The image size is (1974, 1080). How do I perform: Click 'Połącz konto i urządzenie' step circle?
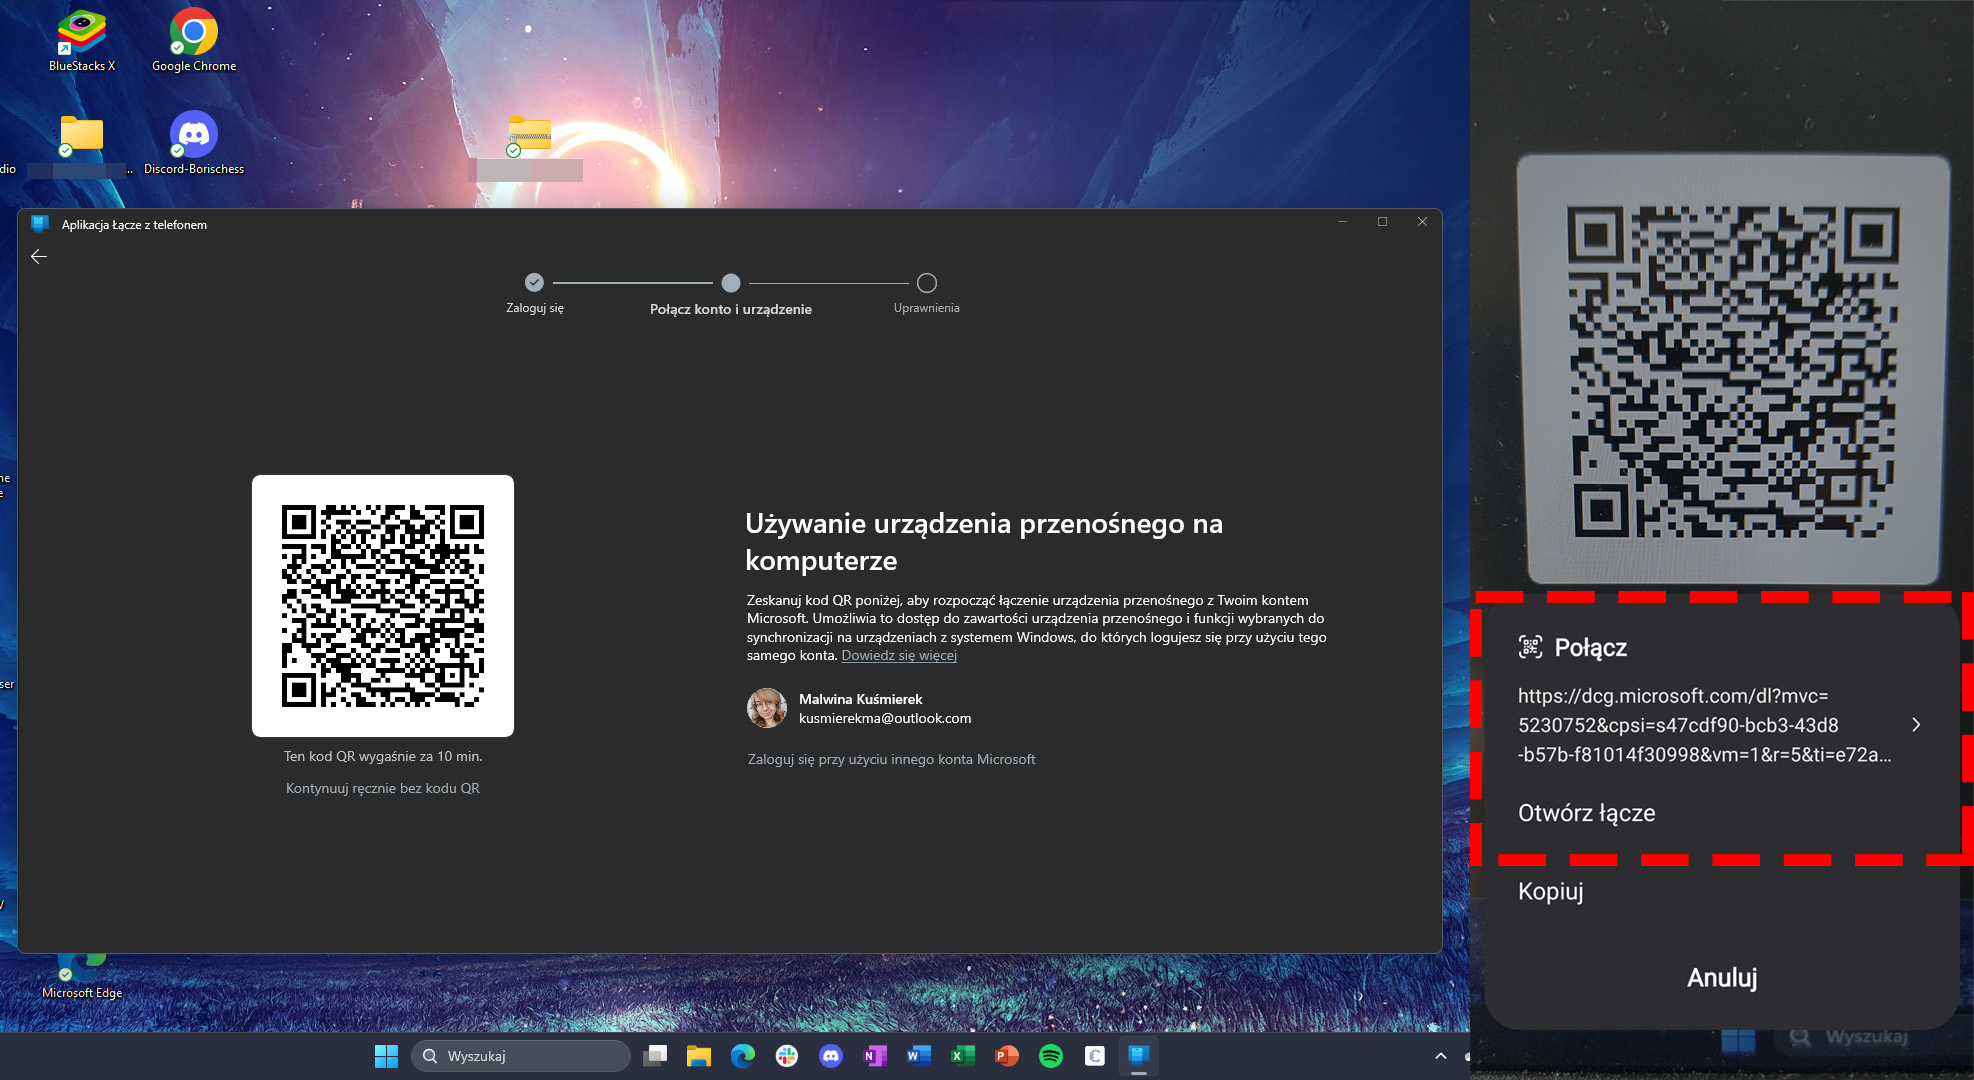[731, 283]
